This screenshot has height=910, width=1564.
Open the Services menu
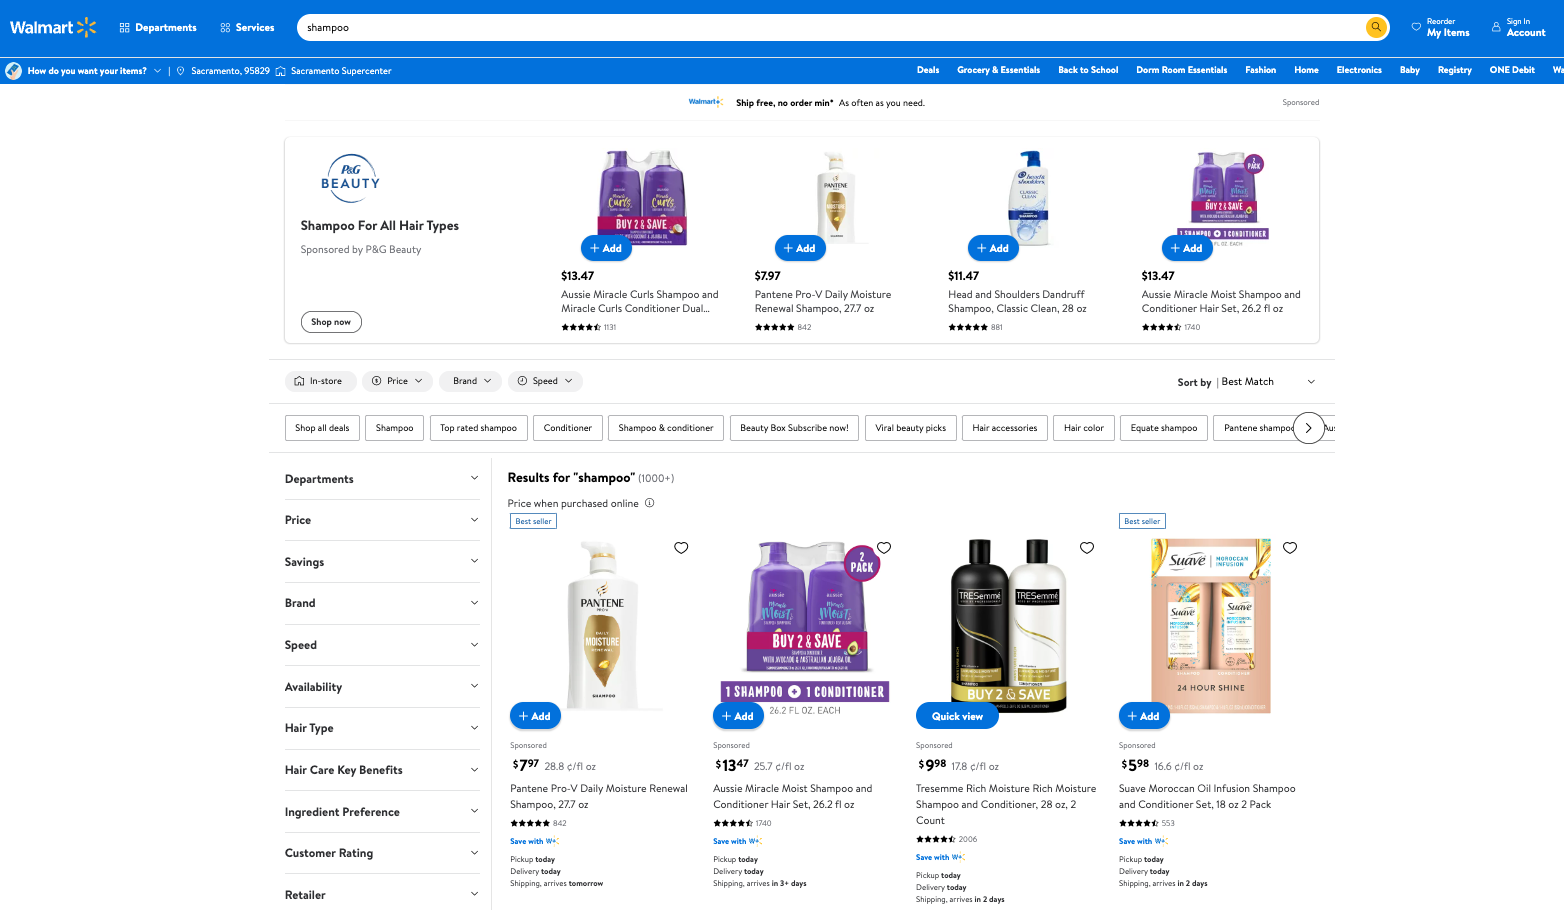coord(247,28)
